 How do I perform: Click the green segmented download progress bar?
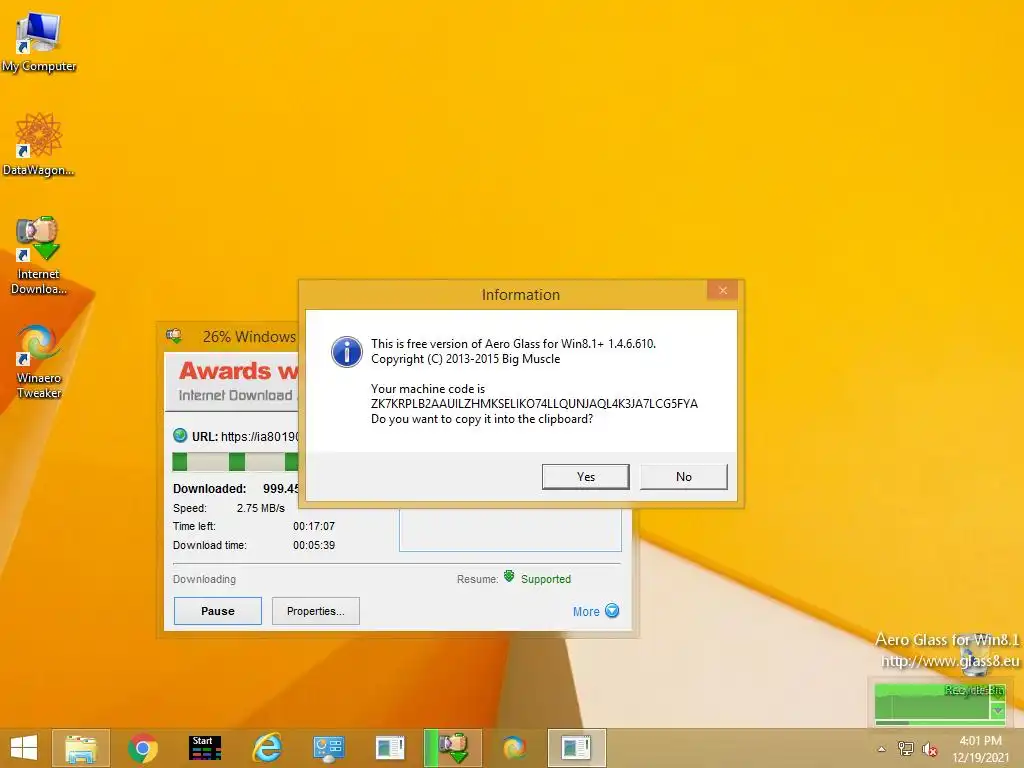pyautogui.click(x=235, y=462)
